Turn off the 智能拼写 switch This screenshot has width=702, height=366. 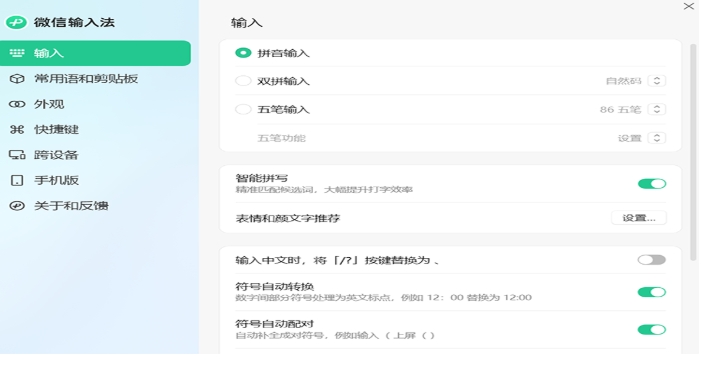tap(652, 183)
